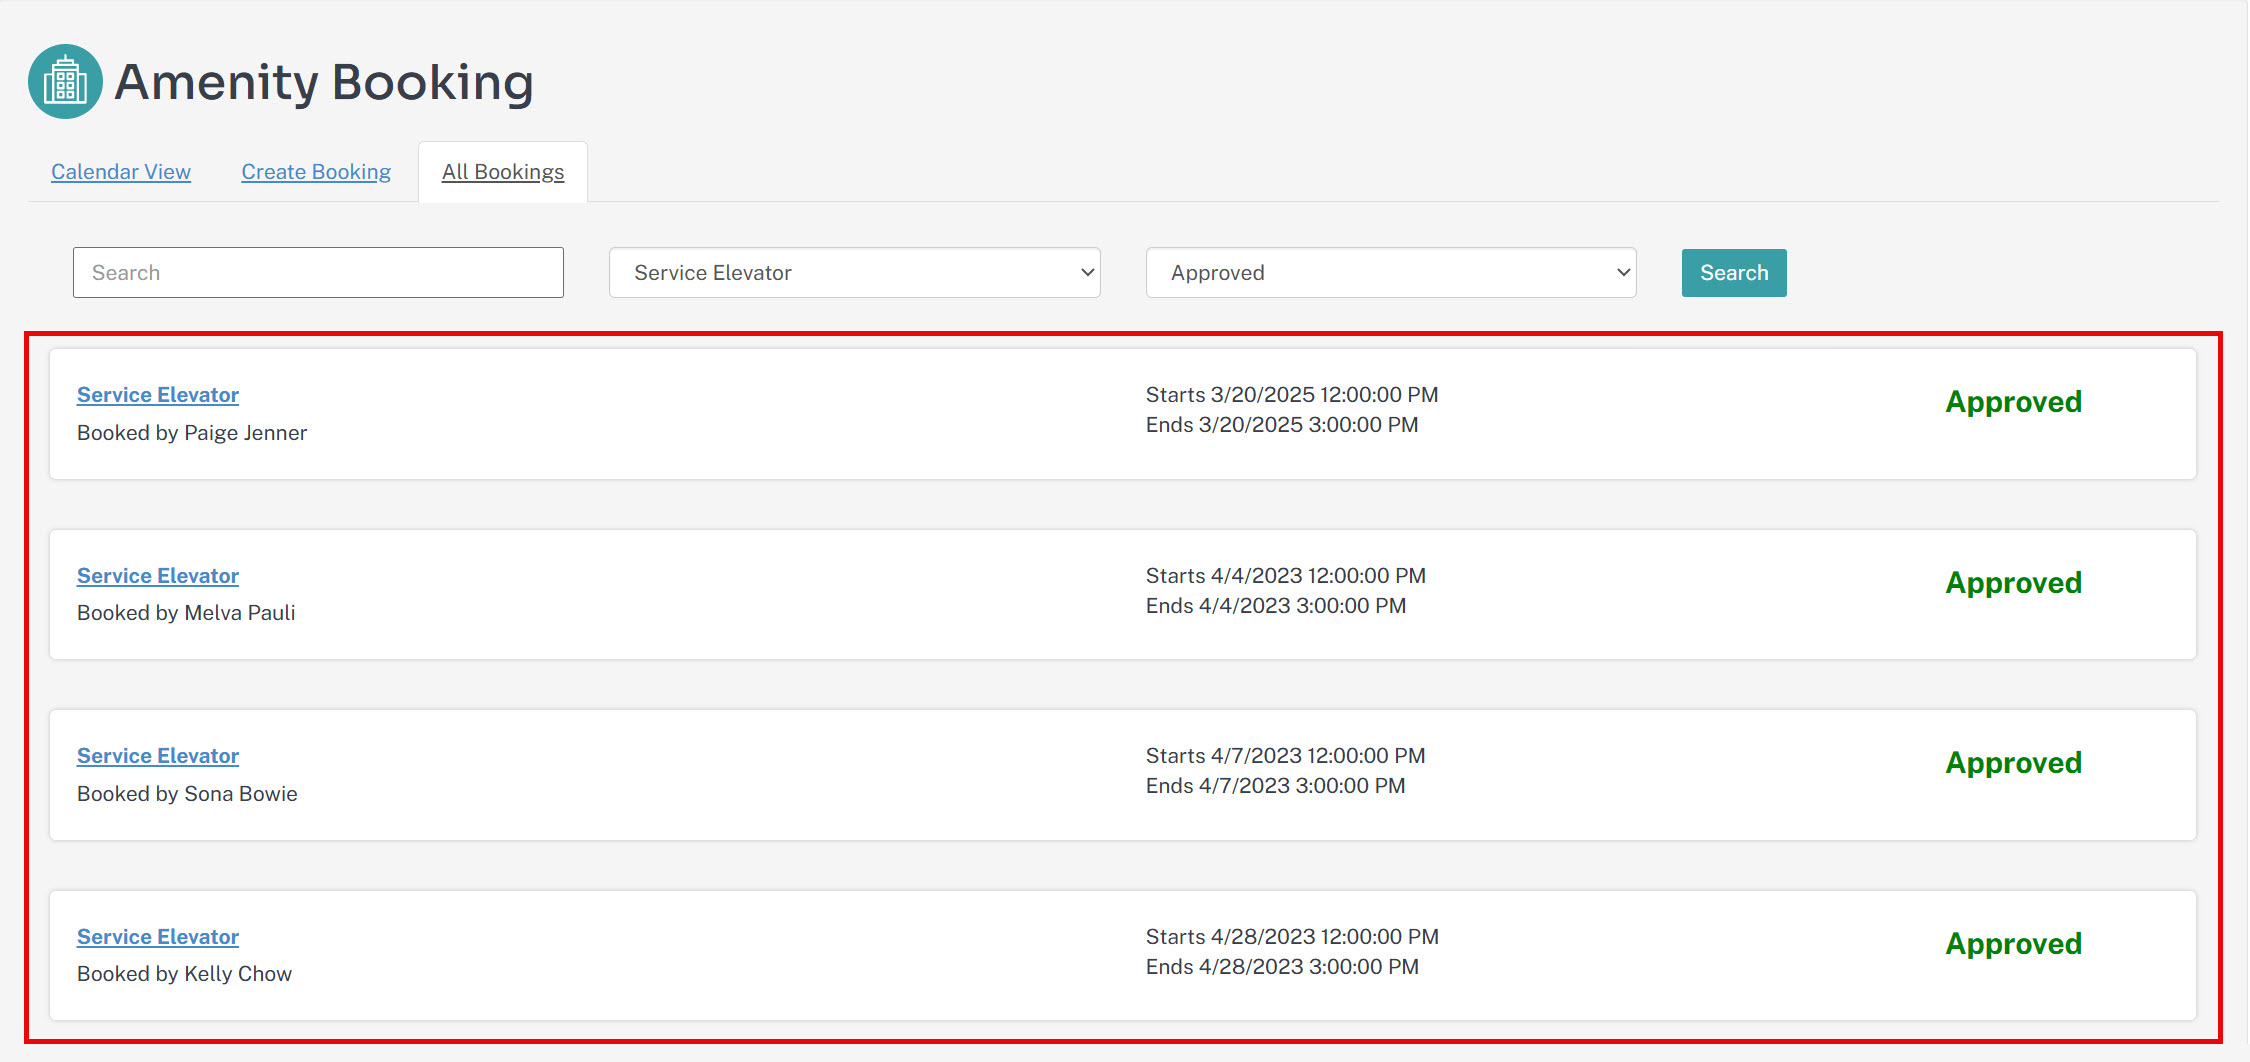Click the Amenity Booking page heading

324,82
